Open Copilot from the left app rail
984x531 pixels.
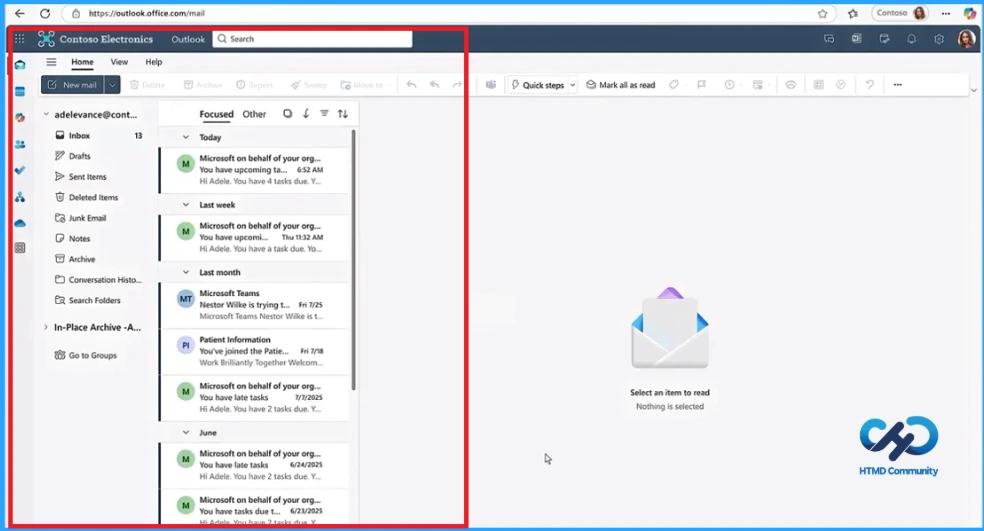(x=20, y=117)
